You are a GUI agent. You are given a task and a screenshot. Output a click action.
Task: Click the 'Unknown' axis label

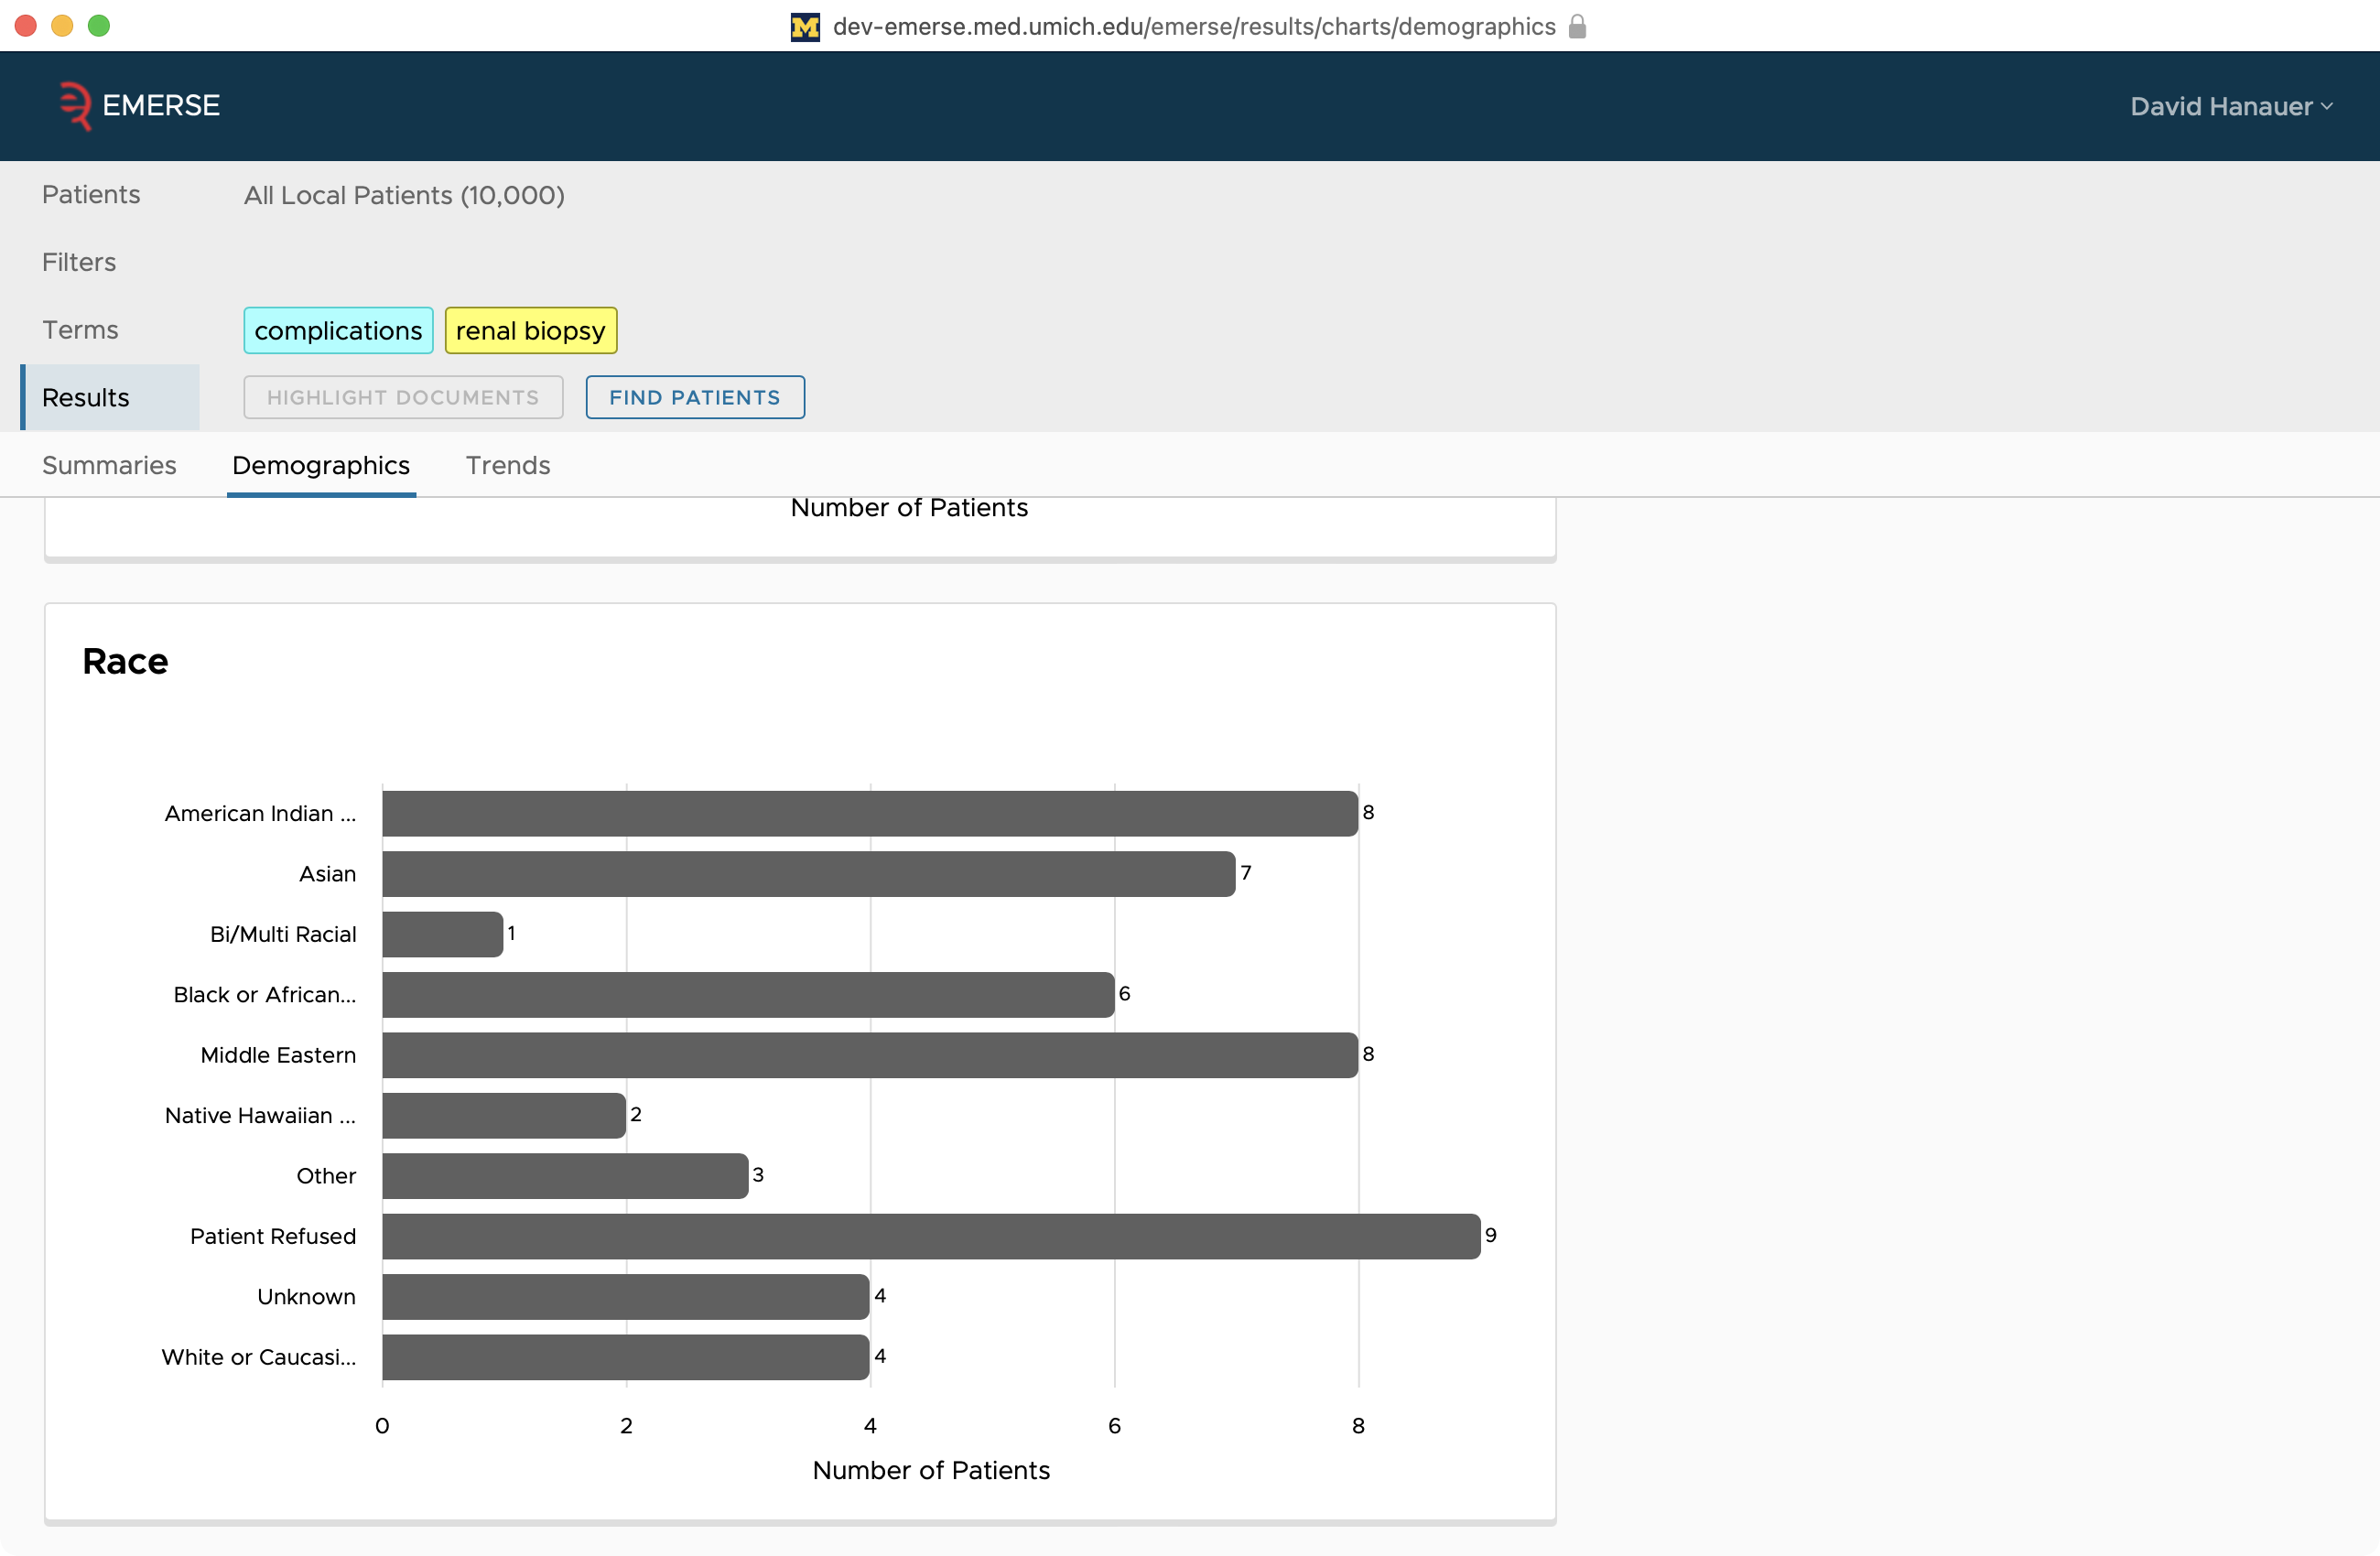[x=306, y=1297]
